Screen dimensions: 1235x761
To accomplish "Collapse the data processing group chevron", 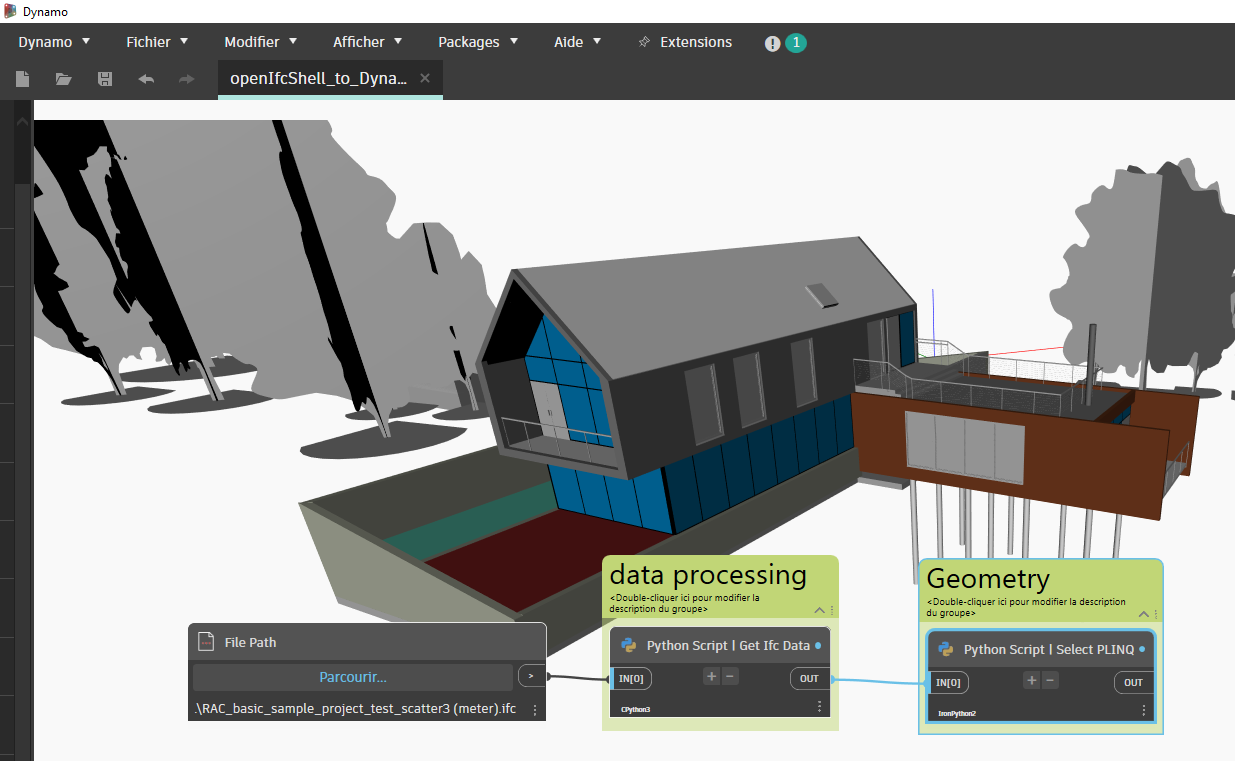I will click(x=820, y=609).
